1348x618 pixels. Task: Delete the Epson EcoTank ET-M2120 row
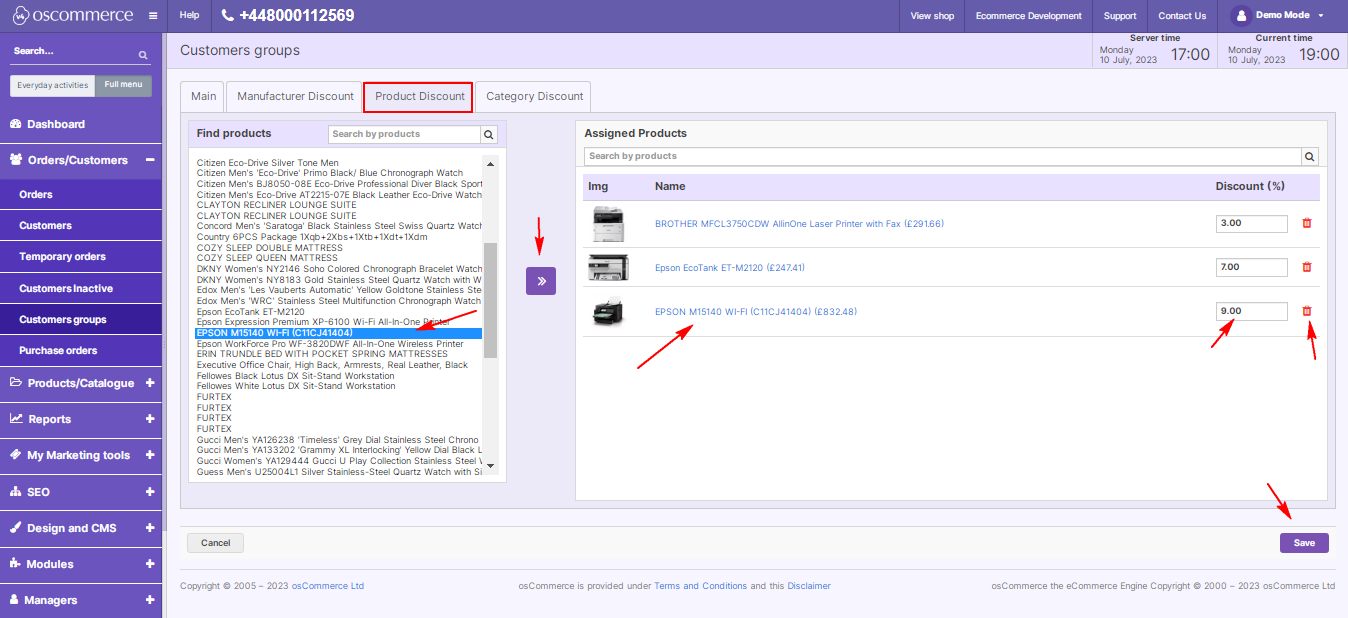pyautogui.click(x=1306, y=267)
